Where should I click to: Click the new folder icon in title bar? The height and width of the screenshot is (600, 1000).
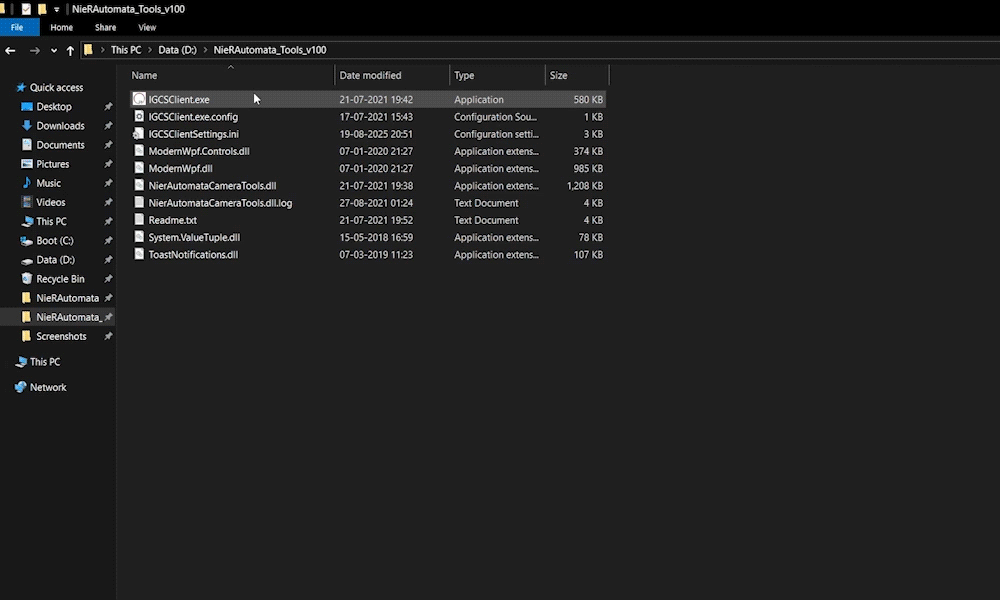pos(41,9)
